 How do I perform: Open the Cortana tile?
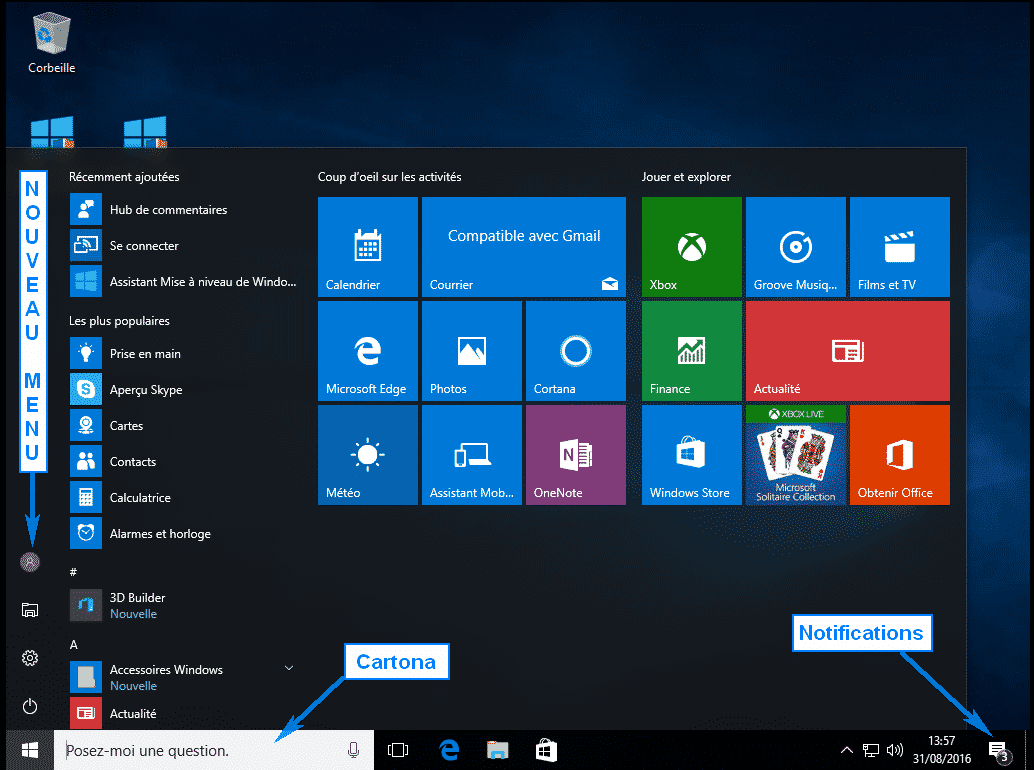(575, 351)
